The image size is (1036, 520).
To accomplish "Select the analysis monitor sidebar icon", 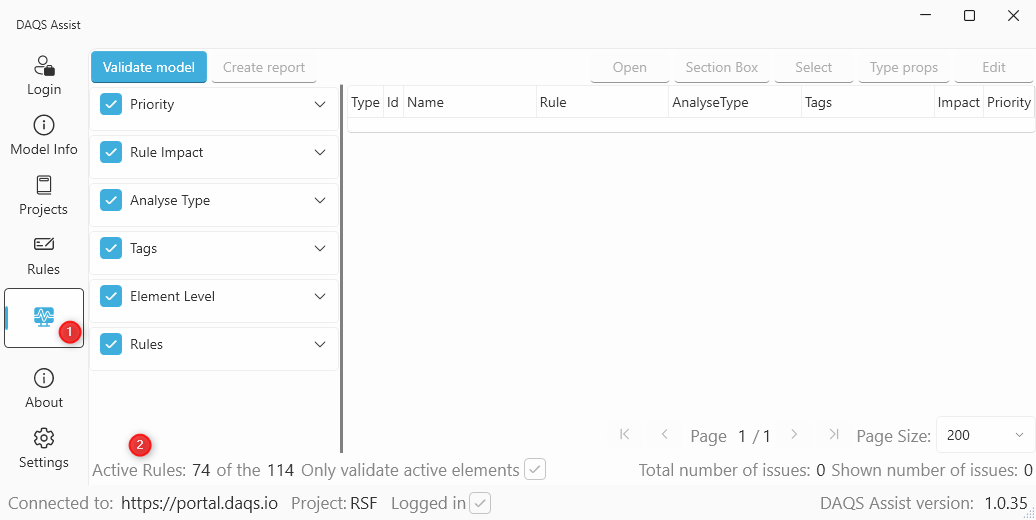I will pyautogui.click(x=44, y=317).
